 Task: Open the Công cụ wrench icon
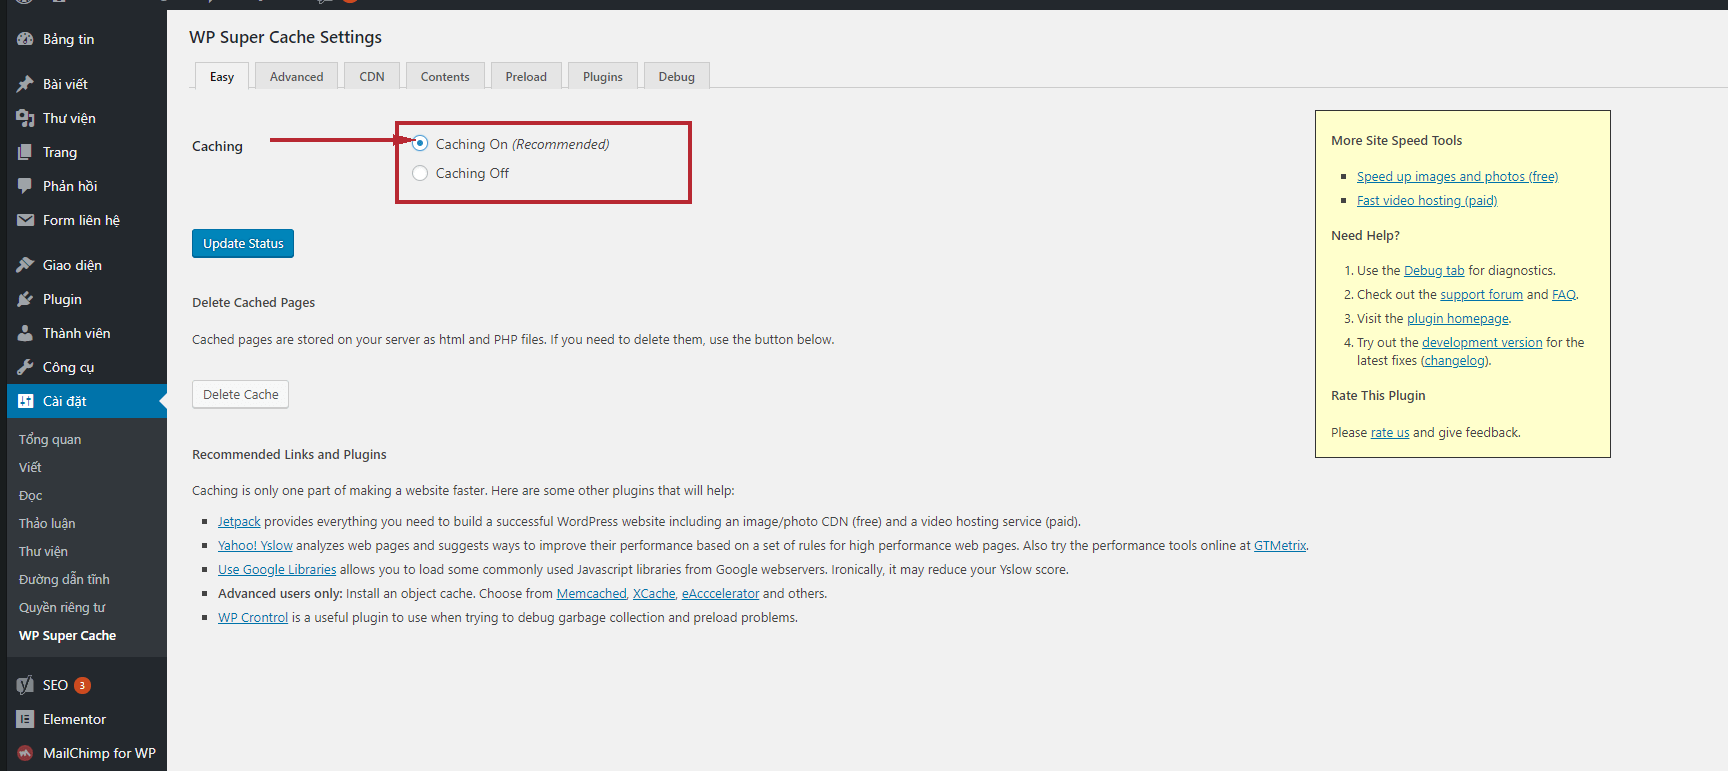25,367
